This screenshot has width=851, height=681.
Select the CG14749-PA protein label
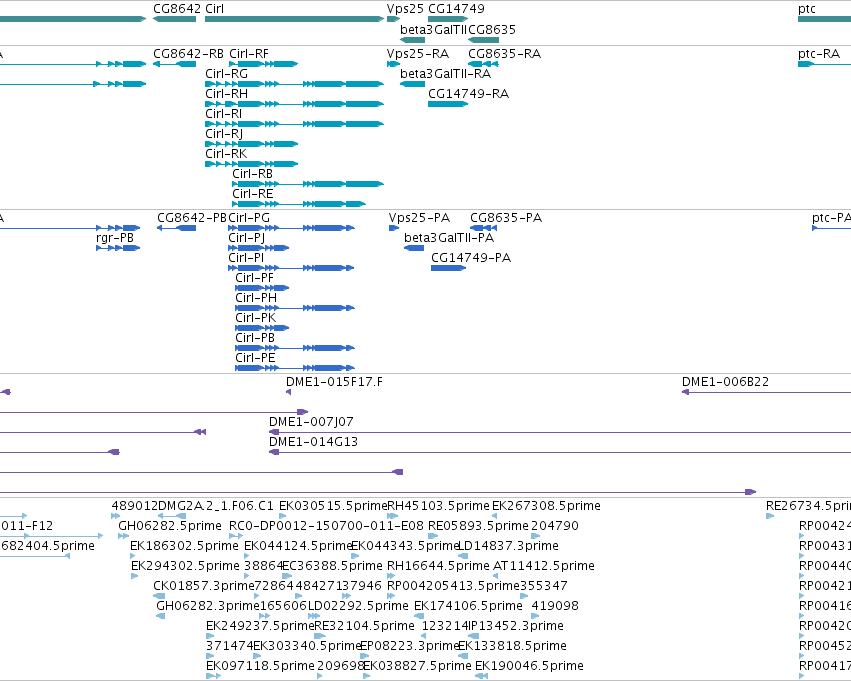pos(471,258)
